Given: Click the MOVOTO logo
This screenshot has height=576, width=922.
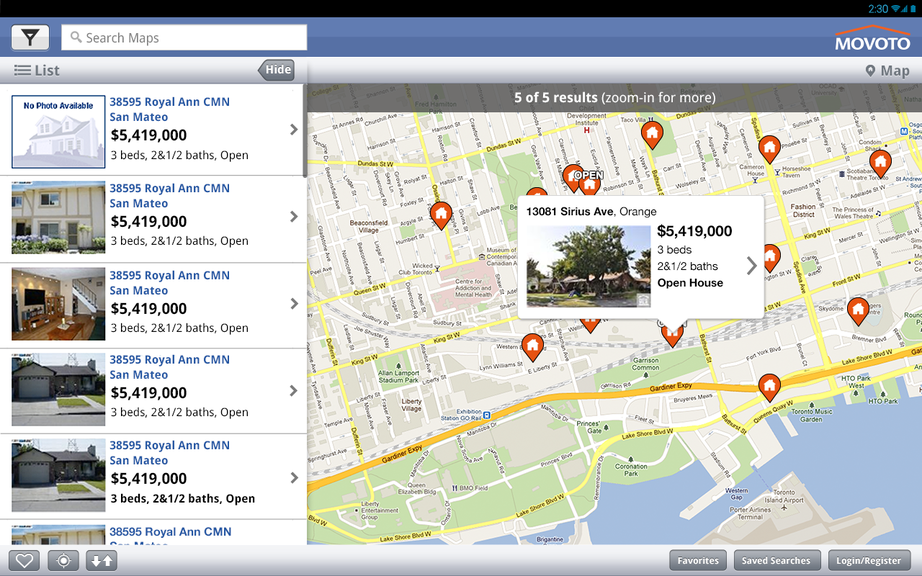Looking at the screenshot, I should click(x=871, y=37).
